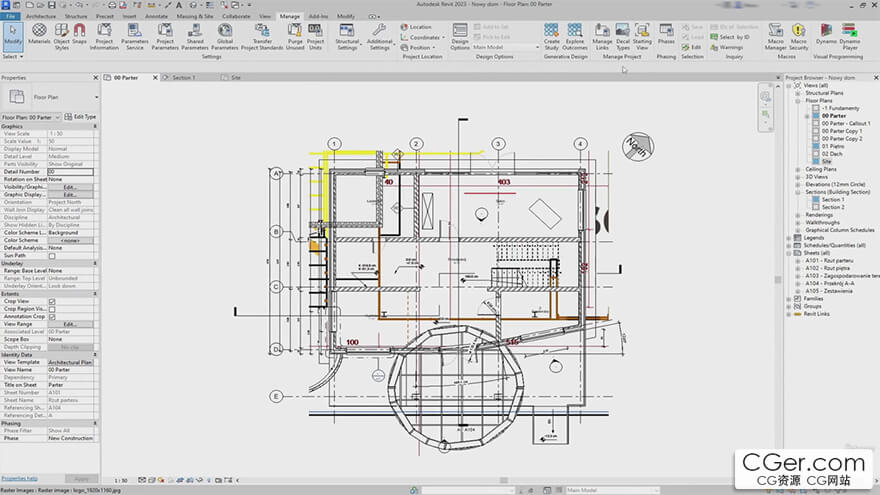Viewport: 880px width, 495px height.
Task: Click Edit button for View Range
Action: (x=70, y=324)
